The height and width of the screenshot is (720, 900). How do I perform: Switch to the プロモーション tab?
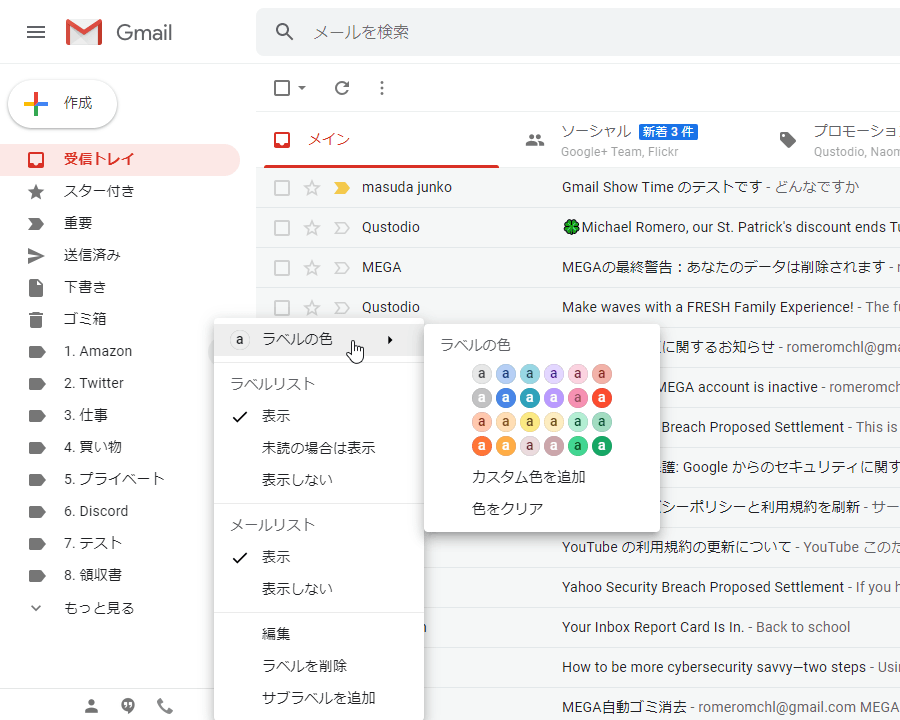pos(833,140)
